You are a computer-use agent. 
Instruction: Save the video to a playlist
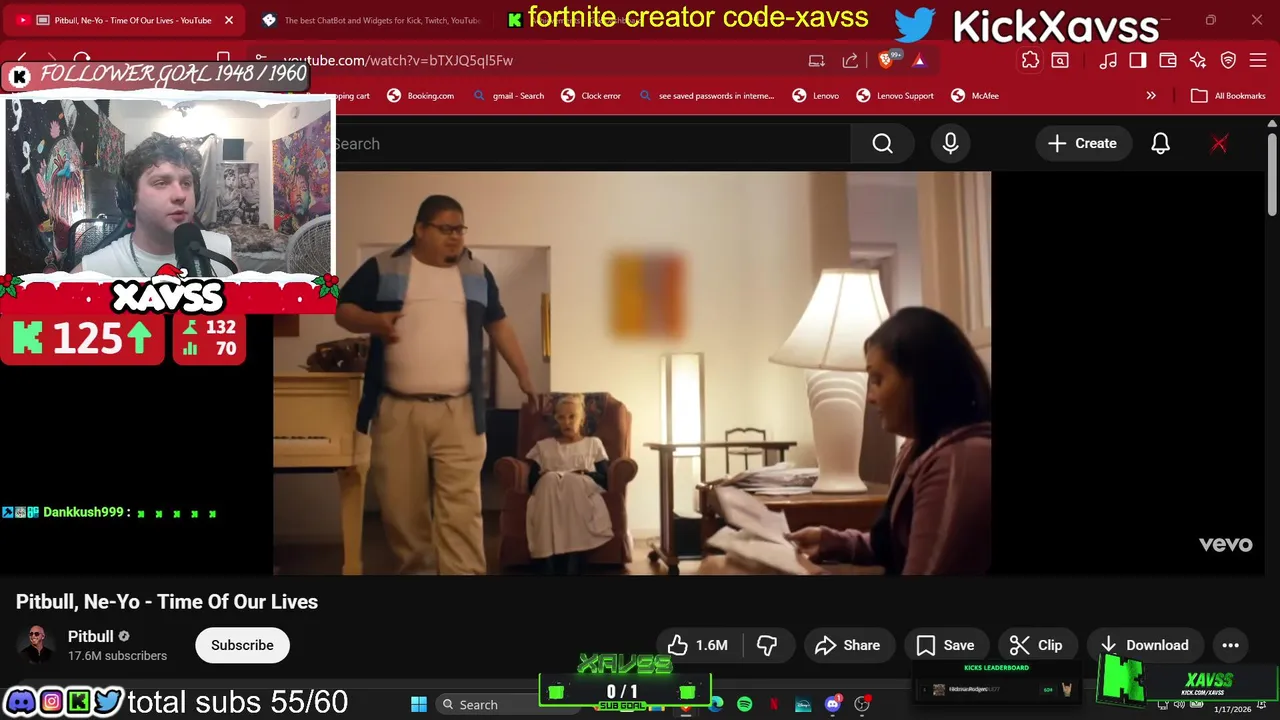pos(946,645)
